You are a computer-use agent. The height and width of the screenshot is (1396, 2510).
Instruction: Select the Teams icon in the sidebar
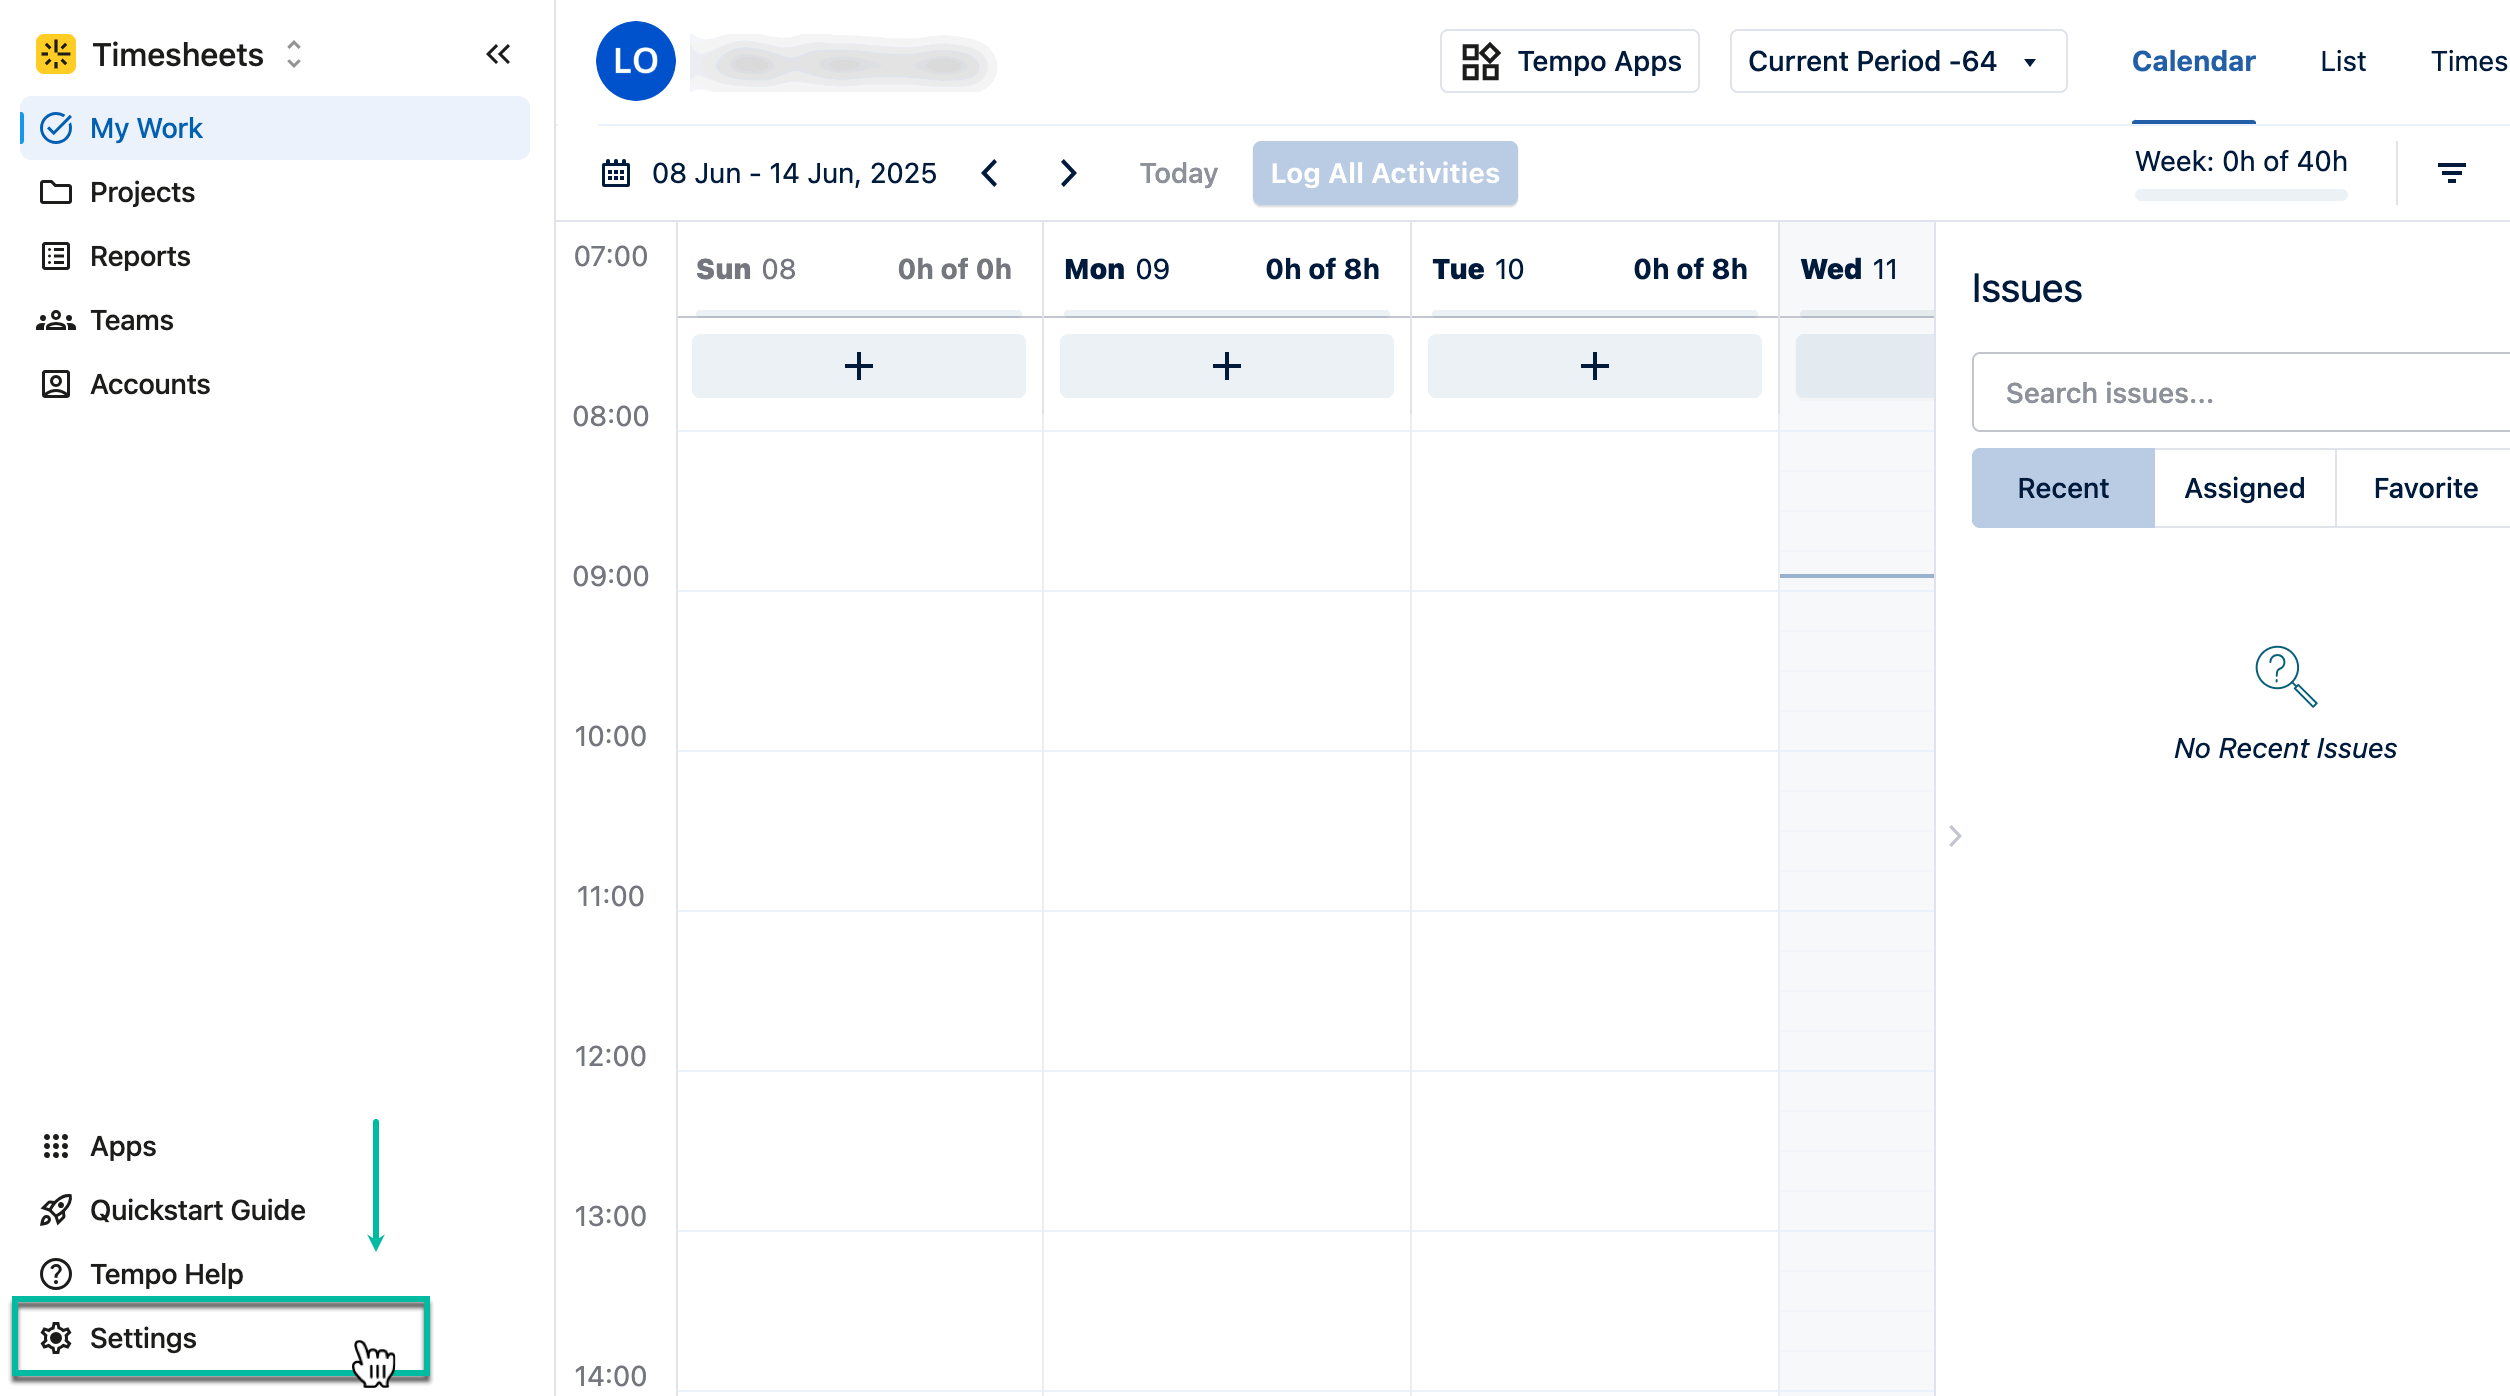coord(56,320)
